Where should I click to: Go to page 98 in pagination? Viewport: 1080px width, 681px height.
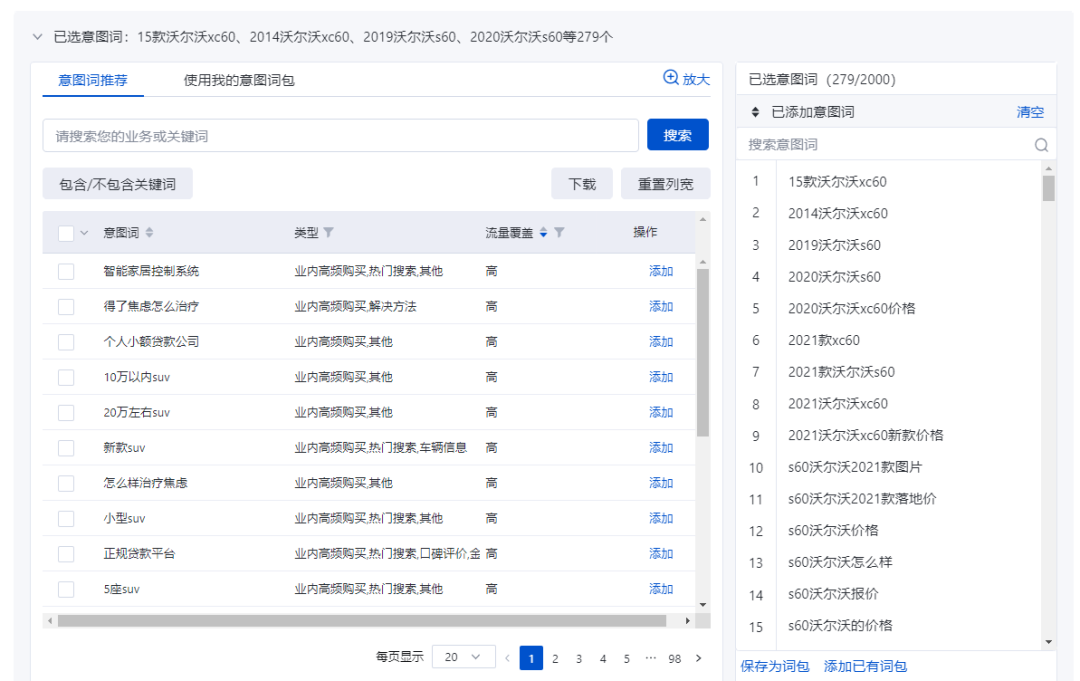click(x=674, y=658)
